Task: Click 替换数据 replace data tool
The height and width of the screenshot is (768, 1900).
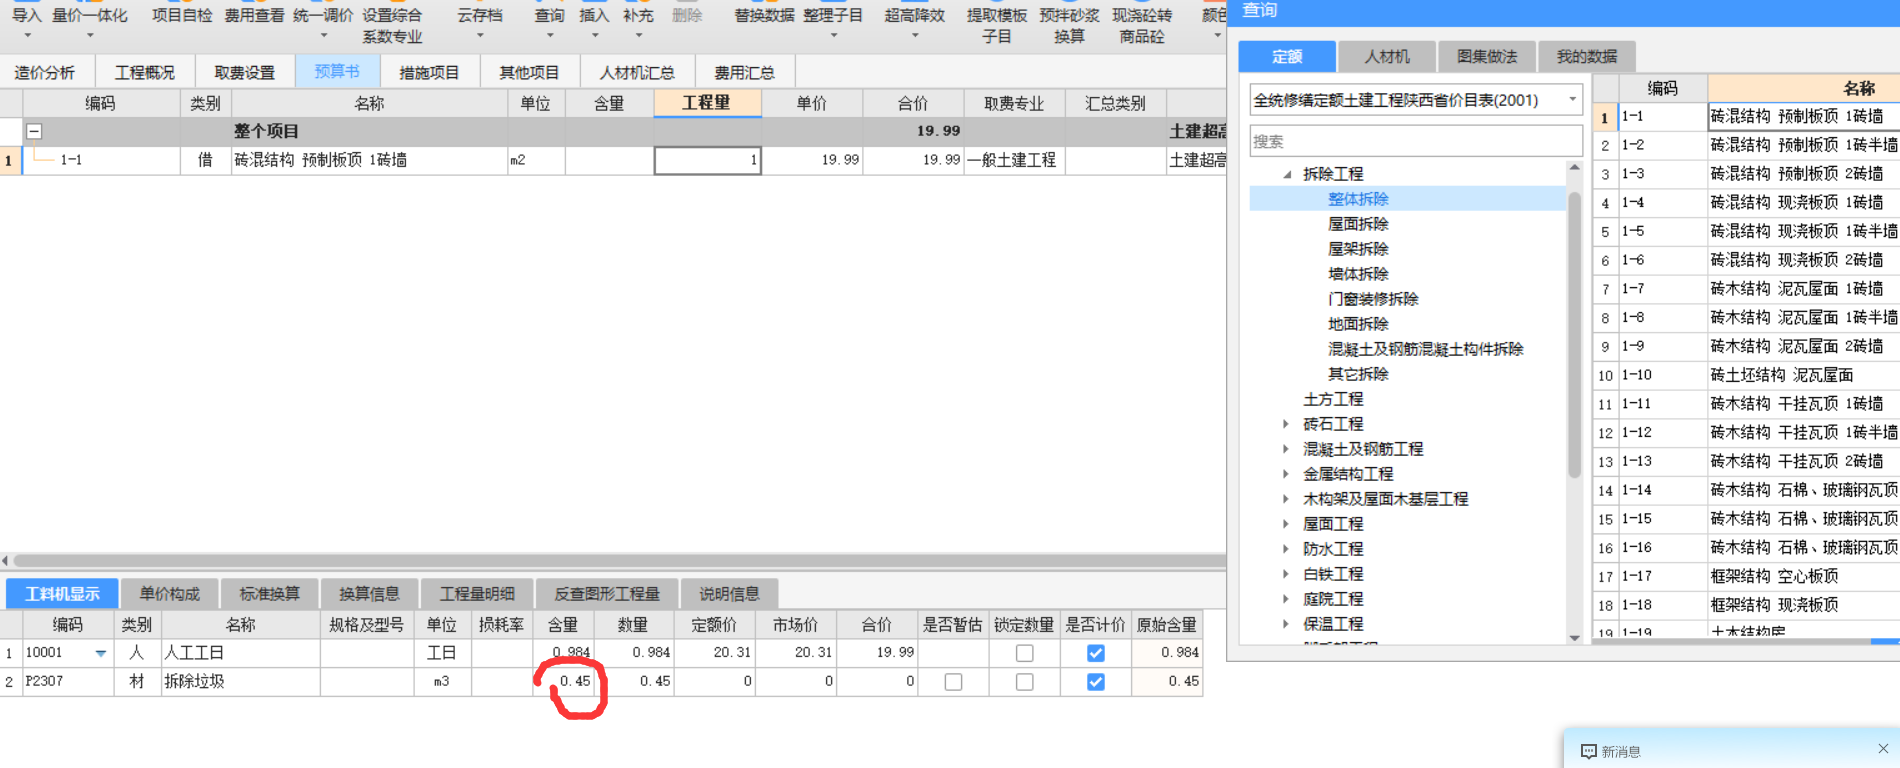Action: pos(764,16)
